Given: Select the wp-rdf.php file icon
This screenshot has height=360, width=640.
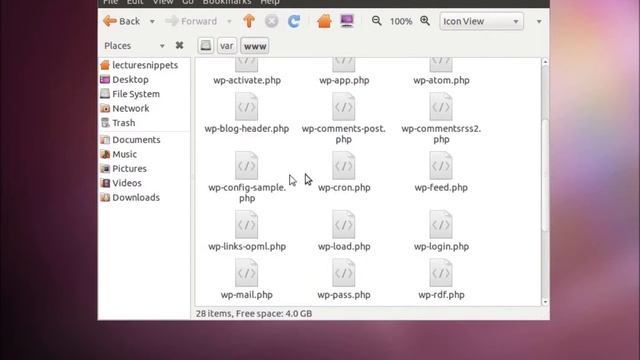Looking at the screenshot, I should [441, 273].
